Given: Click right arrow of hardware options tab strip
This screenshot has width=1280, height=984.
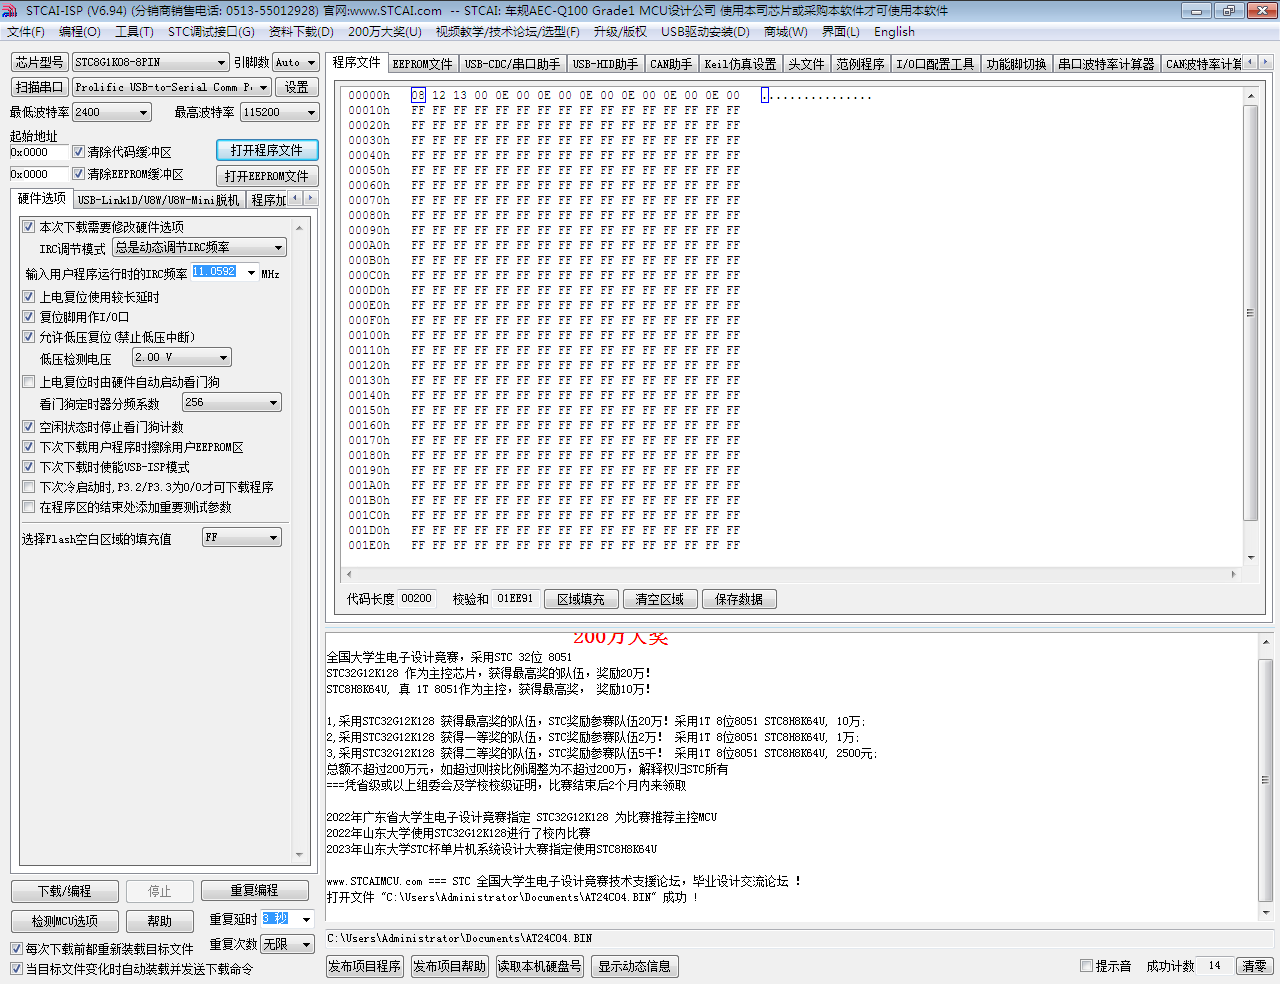Looking at the screenshot, I should coord(310,198).
